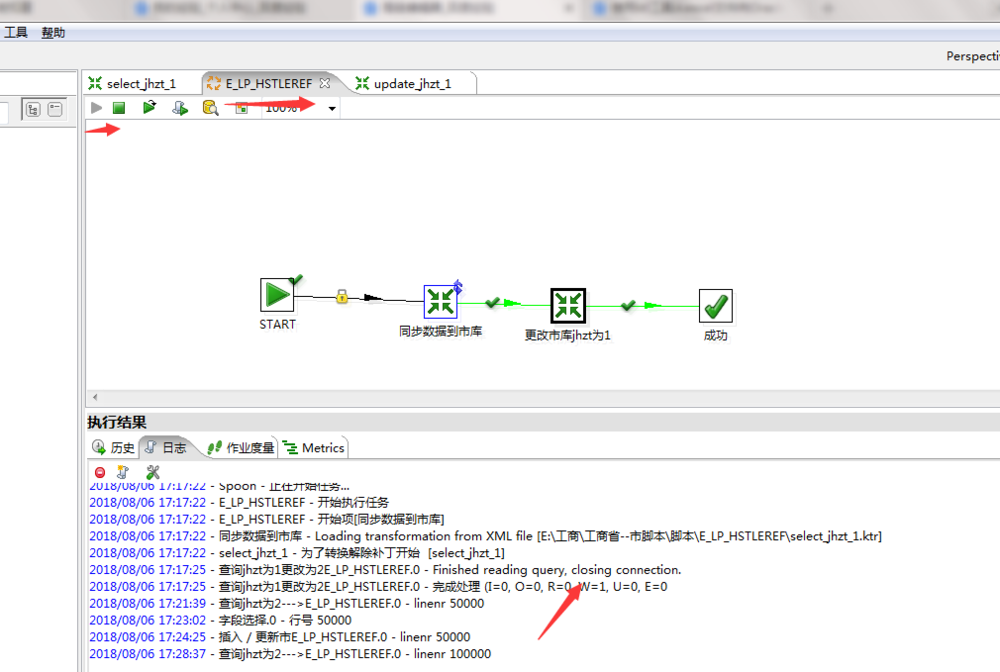Click log line '开始执行任务'
The image size is (1000, 672).
pos(239,502)
